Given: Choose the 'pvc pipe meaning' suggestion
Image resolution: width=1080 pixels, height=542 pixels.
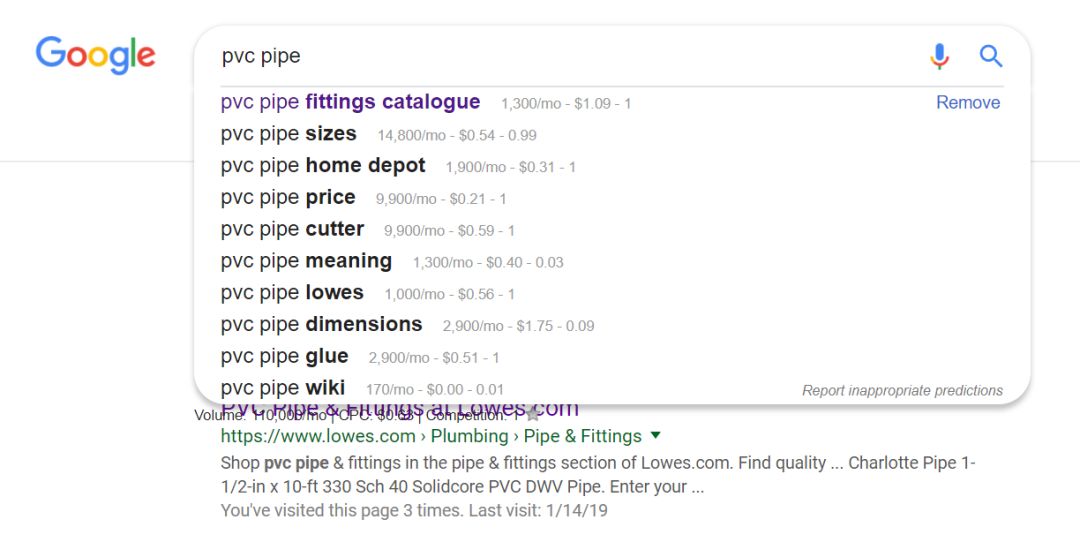Looking at the screenshot, I should coord(306,261).
